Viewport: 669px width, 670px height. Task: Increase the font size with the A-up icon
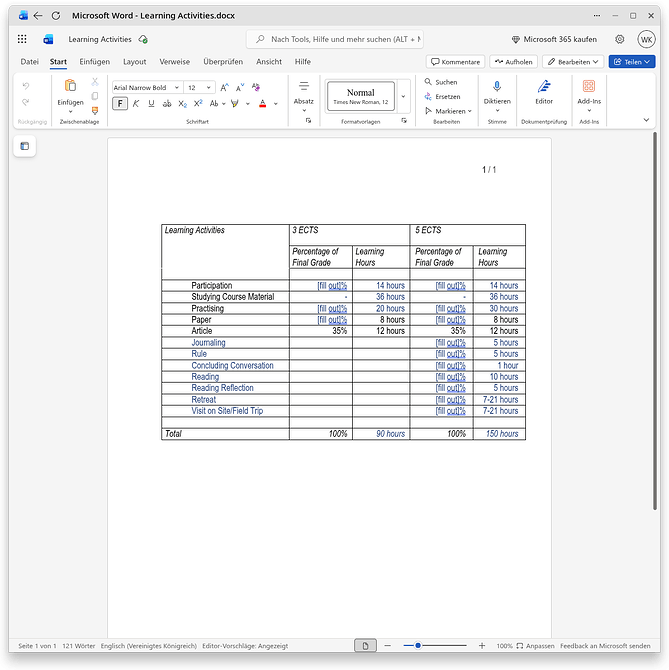pyautogui.click(x=224, y=88)
